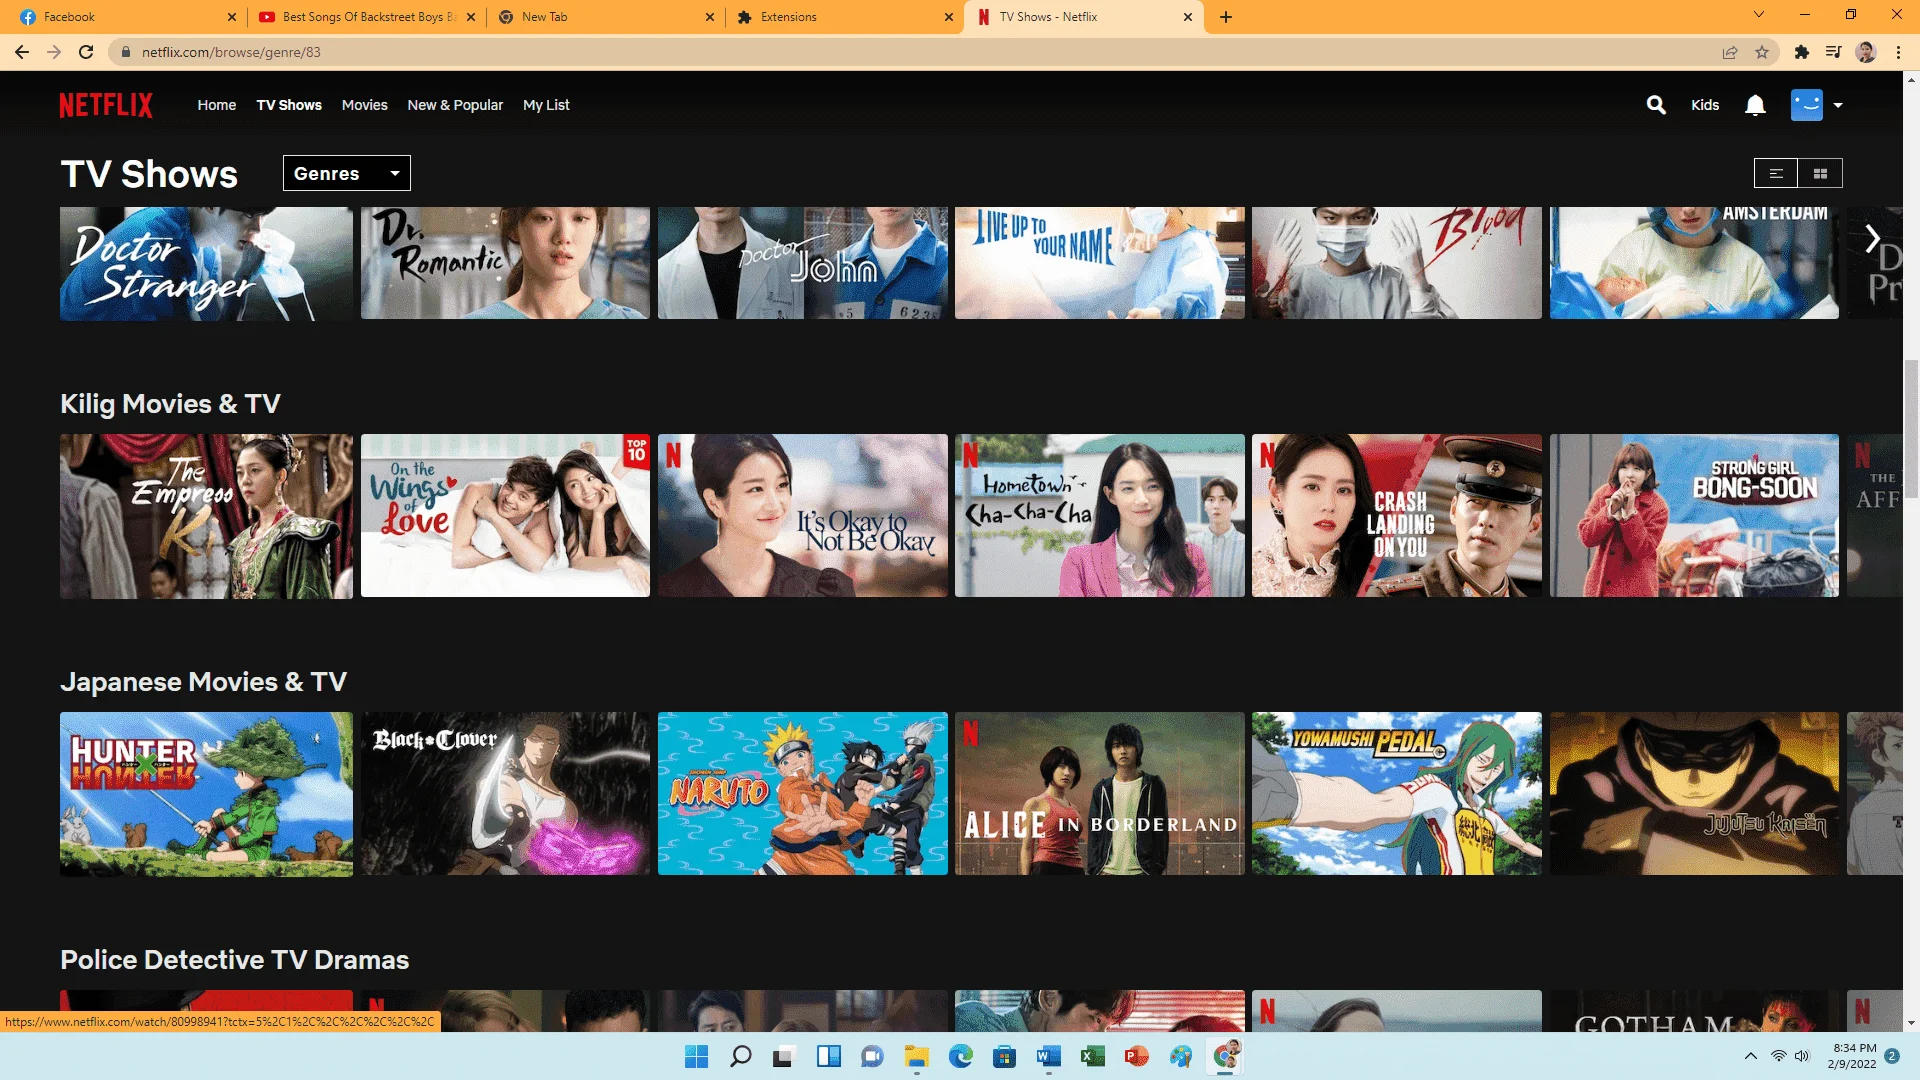Open Excel from the taskbar
The width and height of the screenshot is (1920, 1080).
(1092, 1056)
